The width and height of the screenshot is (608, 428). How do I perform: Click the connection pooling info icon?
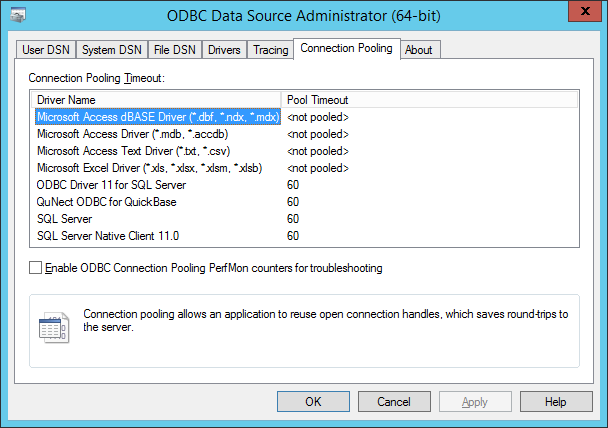(x=53, y=327)
